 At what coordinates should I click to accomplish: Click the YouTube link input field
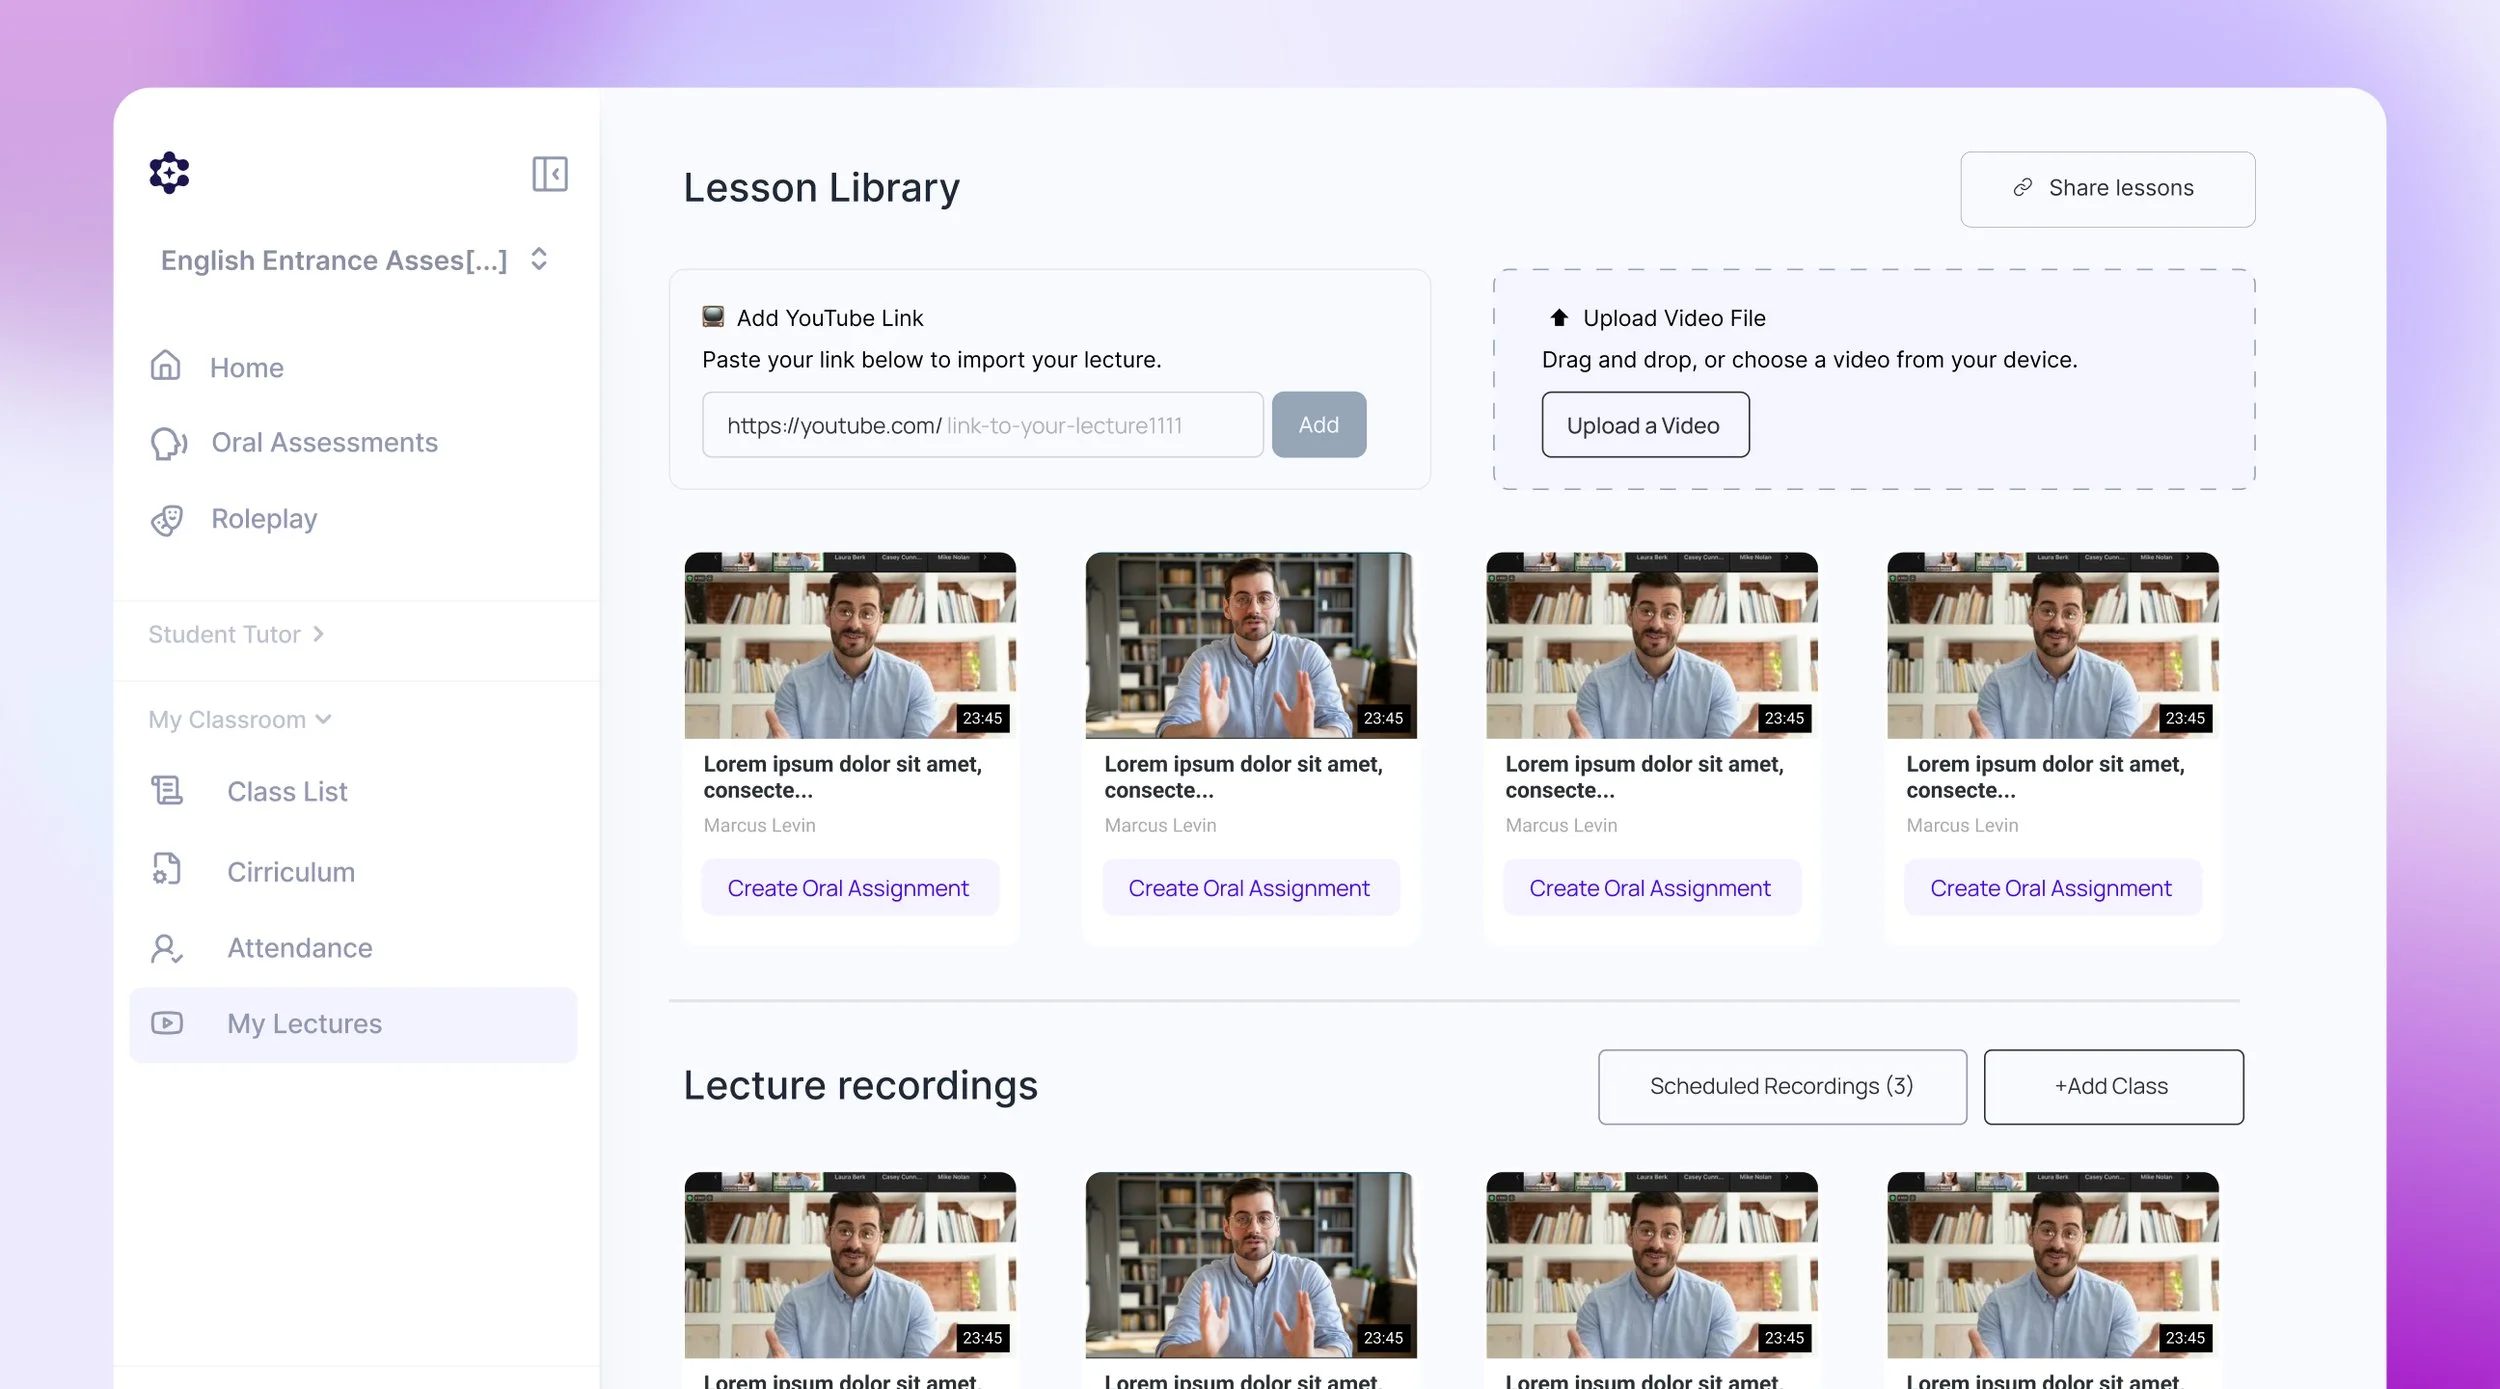pyautogui.click(x=982, y=425)
